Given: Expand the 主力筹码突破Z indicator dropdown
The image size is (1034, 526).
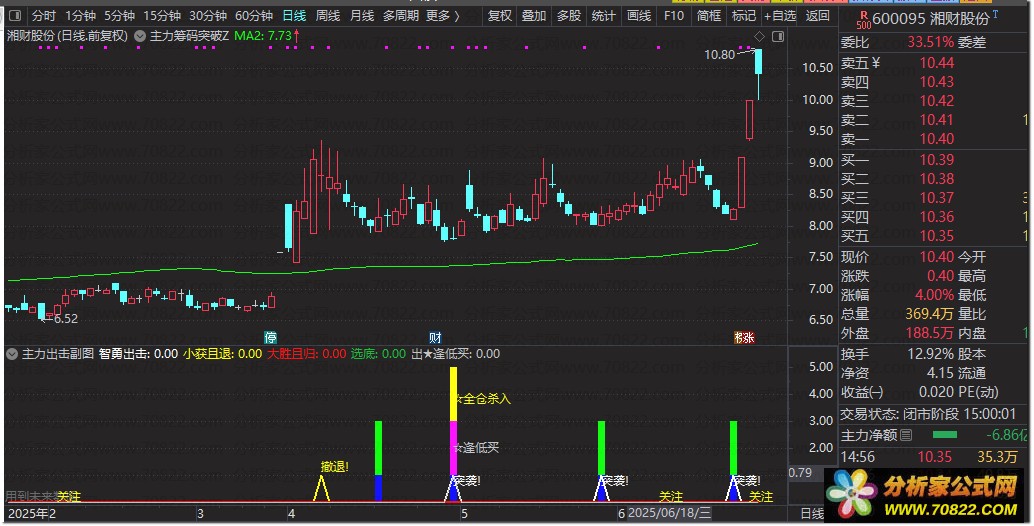Looking at the screenshot, I should (x=140, y=36).
